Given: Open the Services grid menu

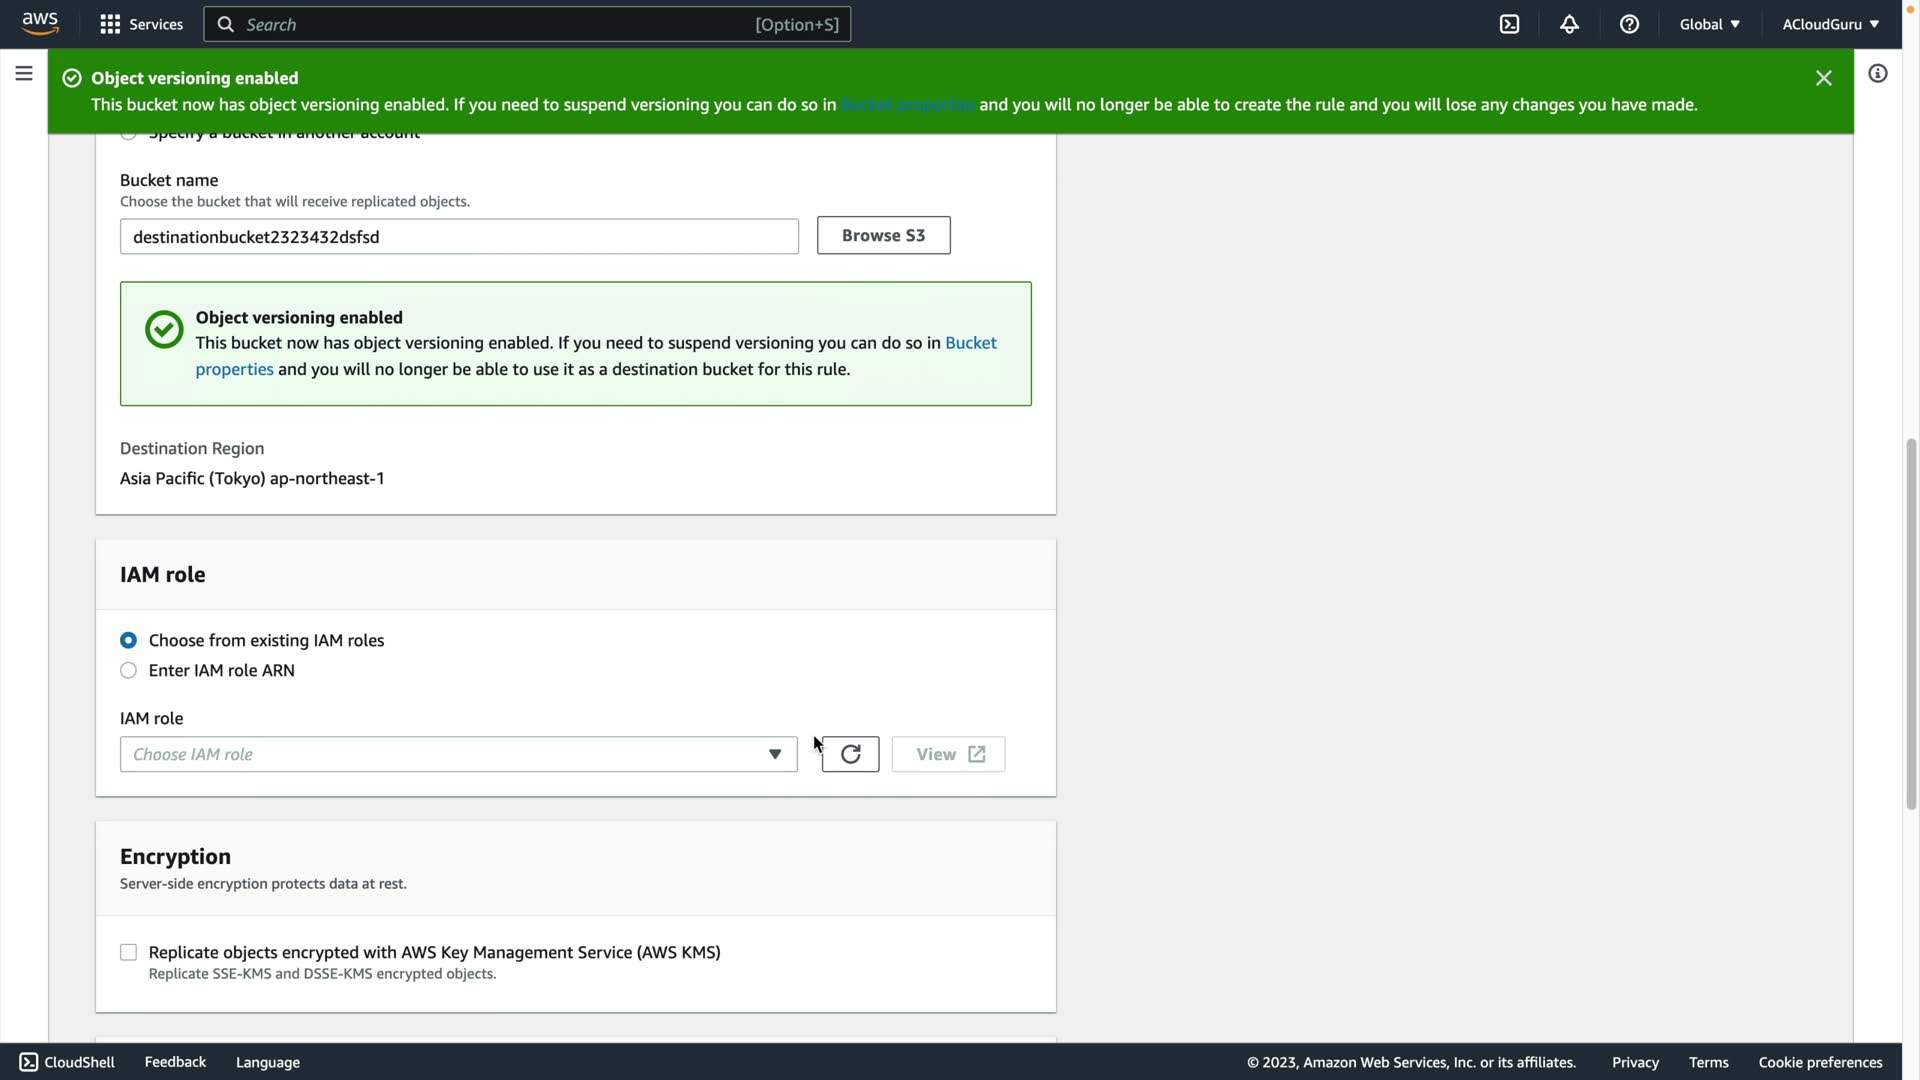Looking at the screenshot, I should point(141,24).
